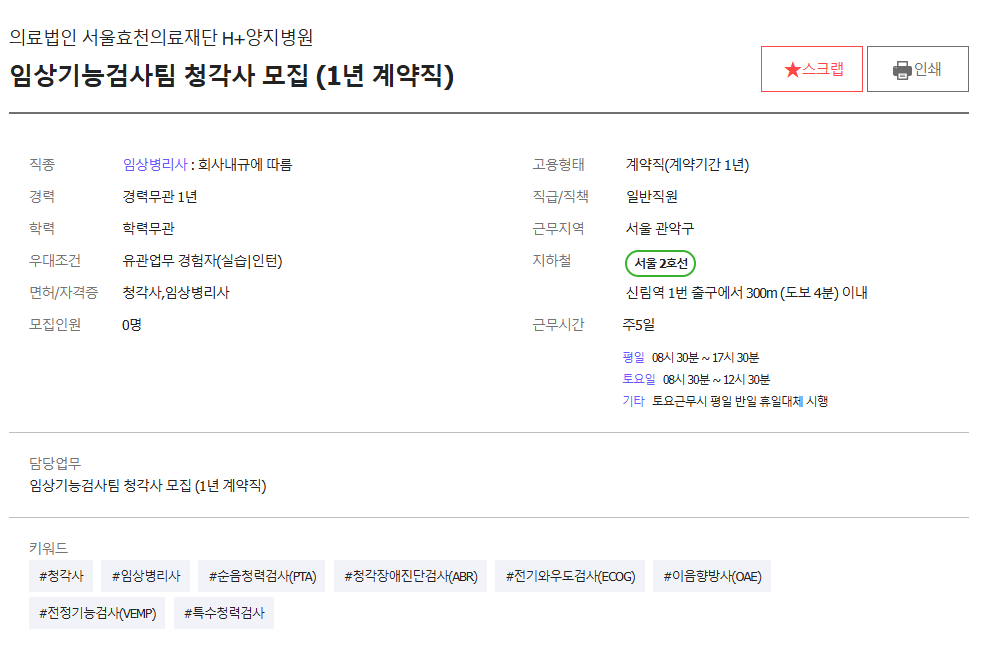Open the #전정기능검사(VEMP) keyword tag
The image size is (992, 649).
(97, 613)
